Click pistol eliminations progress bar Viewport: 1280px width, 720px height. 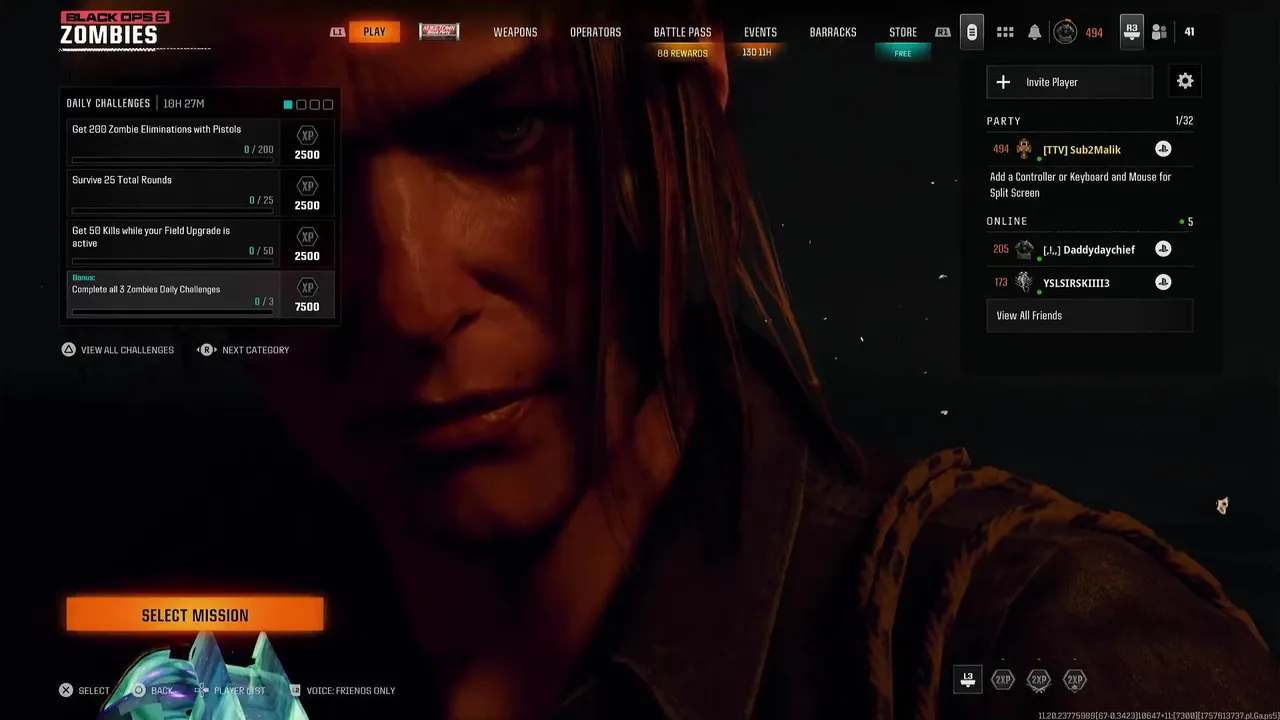[172, 160]
